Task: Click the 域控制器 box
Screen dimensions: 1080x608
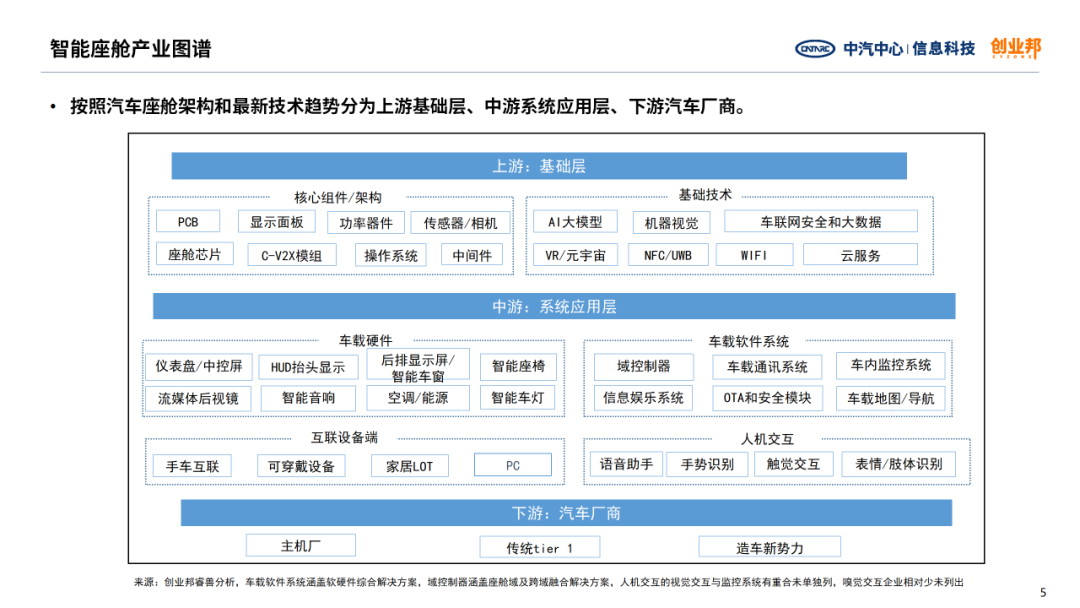Action: [644, 366]
